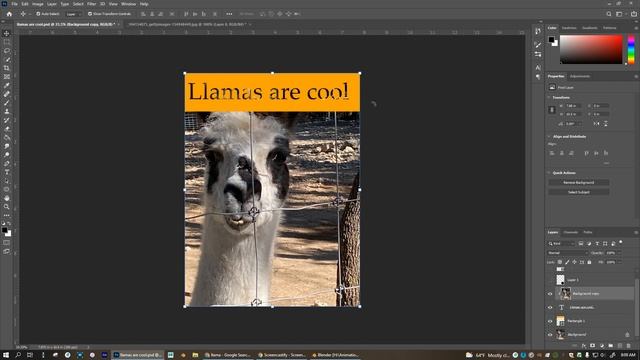Click the rotation angle input field
Viewport: 640px width, 360px height.
point(571,123)
